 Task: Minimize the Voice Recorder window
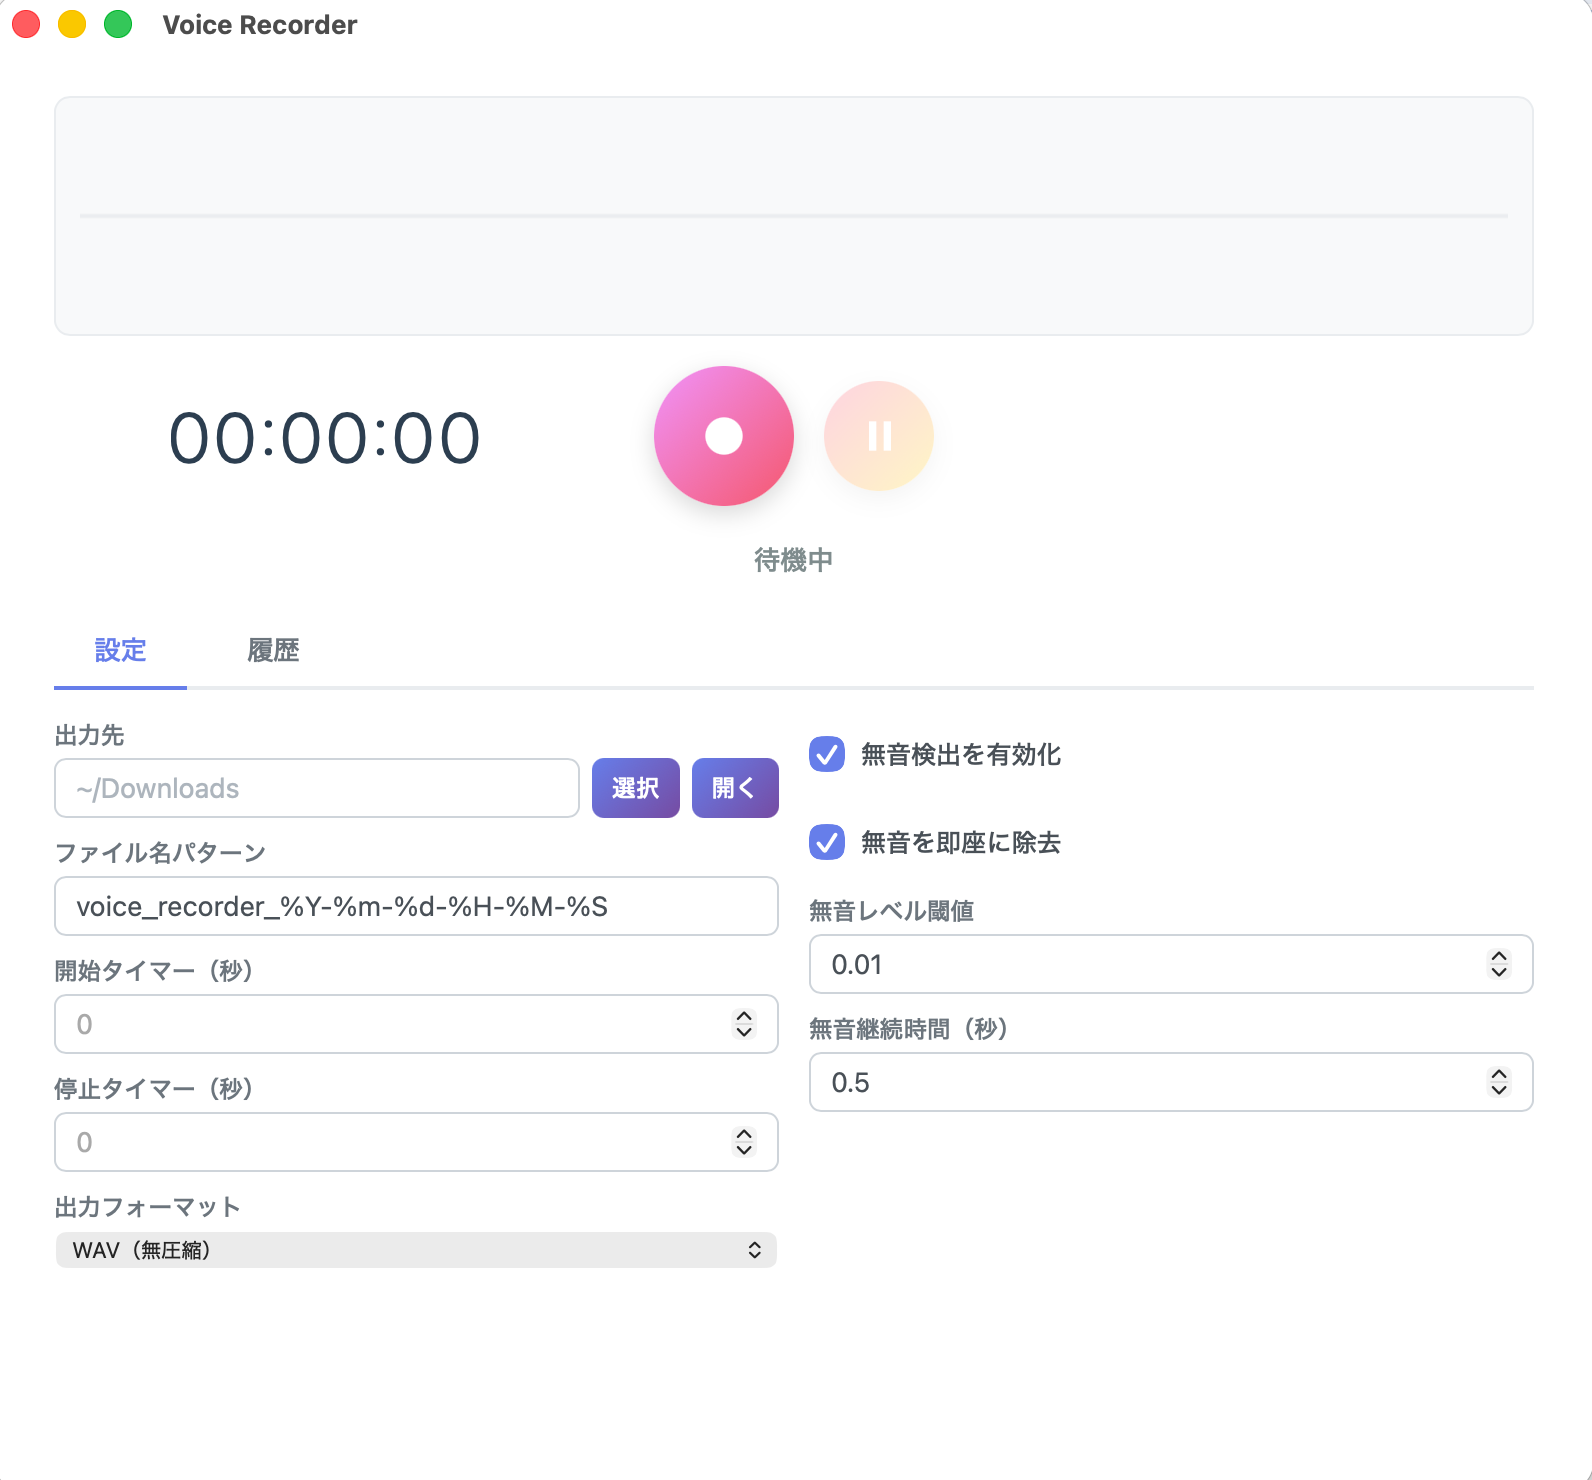(x=72, y=24)
